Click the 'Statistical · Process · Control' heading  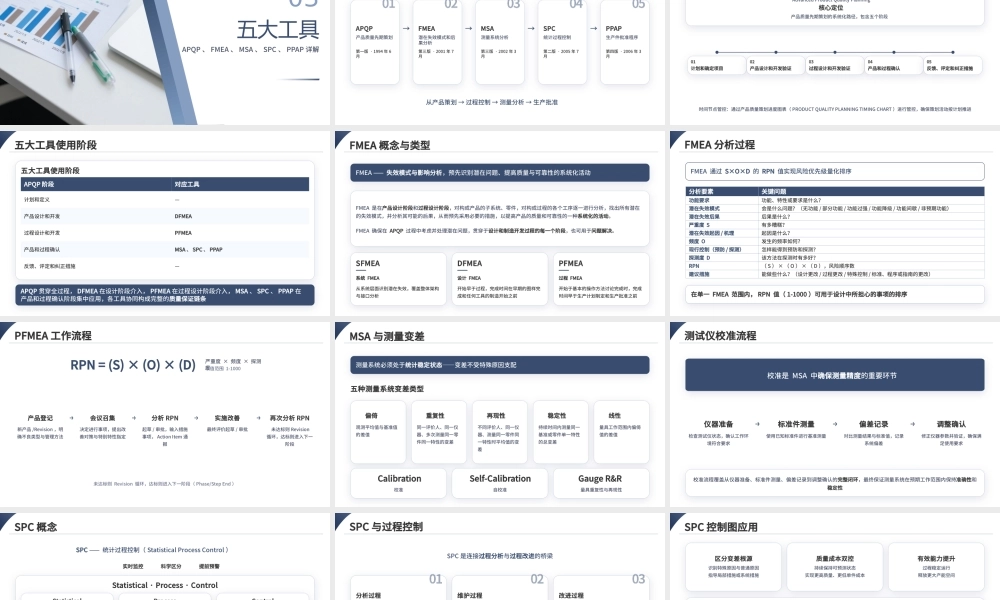165,585
